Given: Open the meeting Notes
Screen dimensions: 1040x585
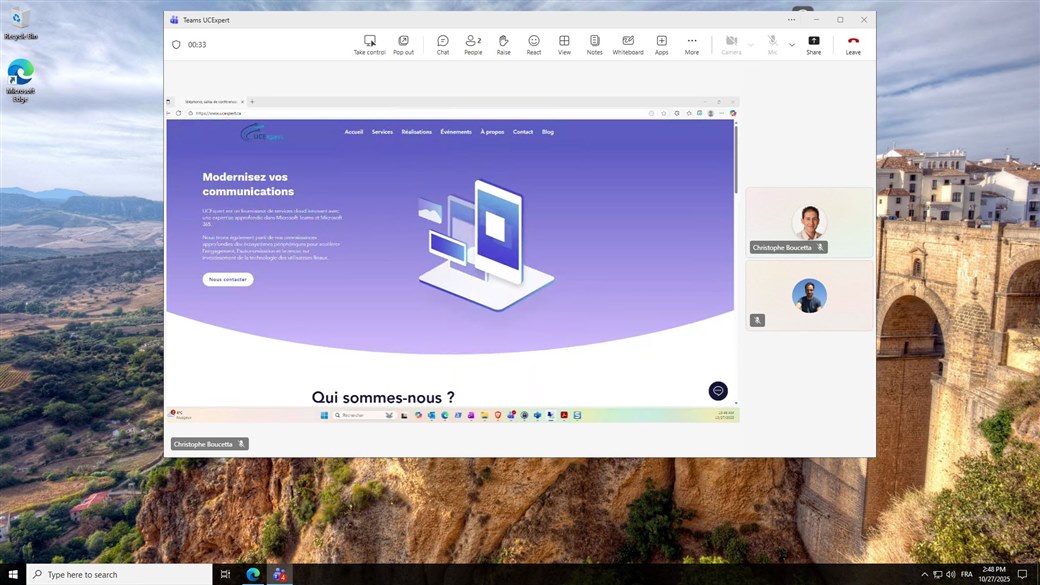Looking at the screenshot, I should (x=595, y=44).
